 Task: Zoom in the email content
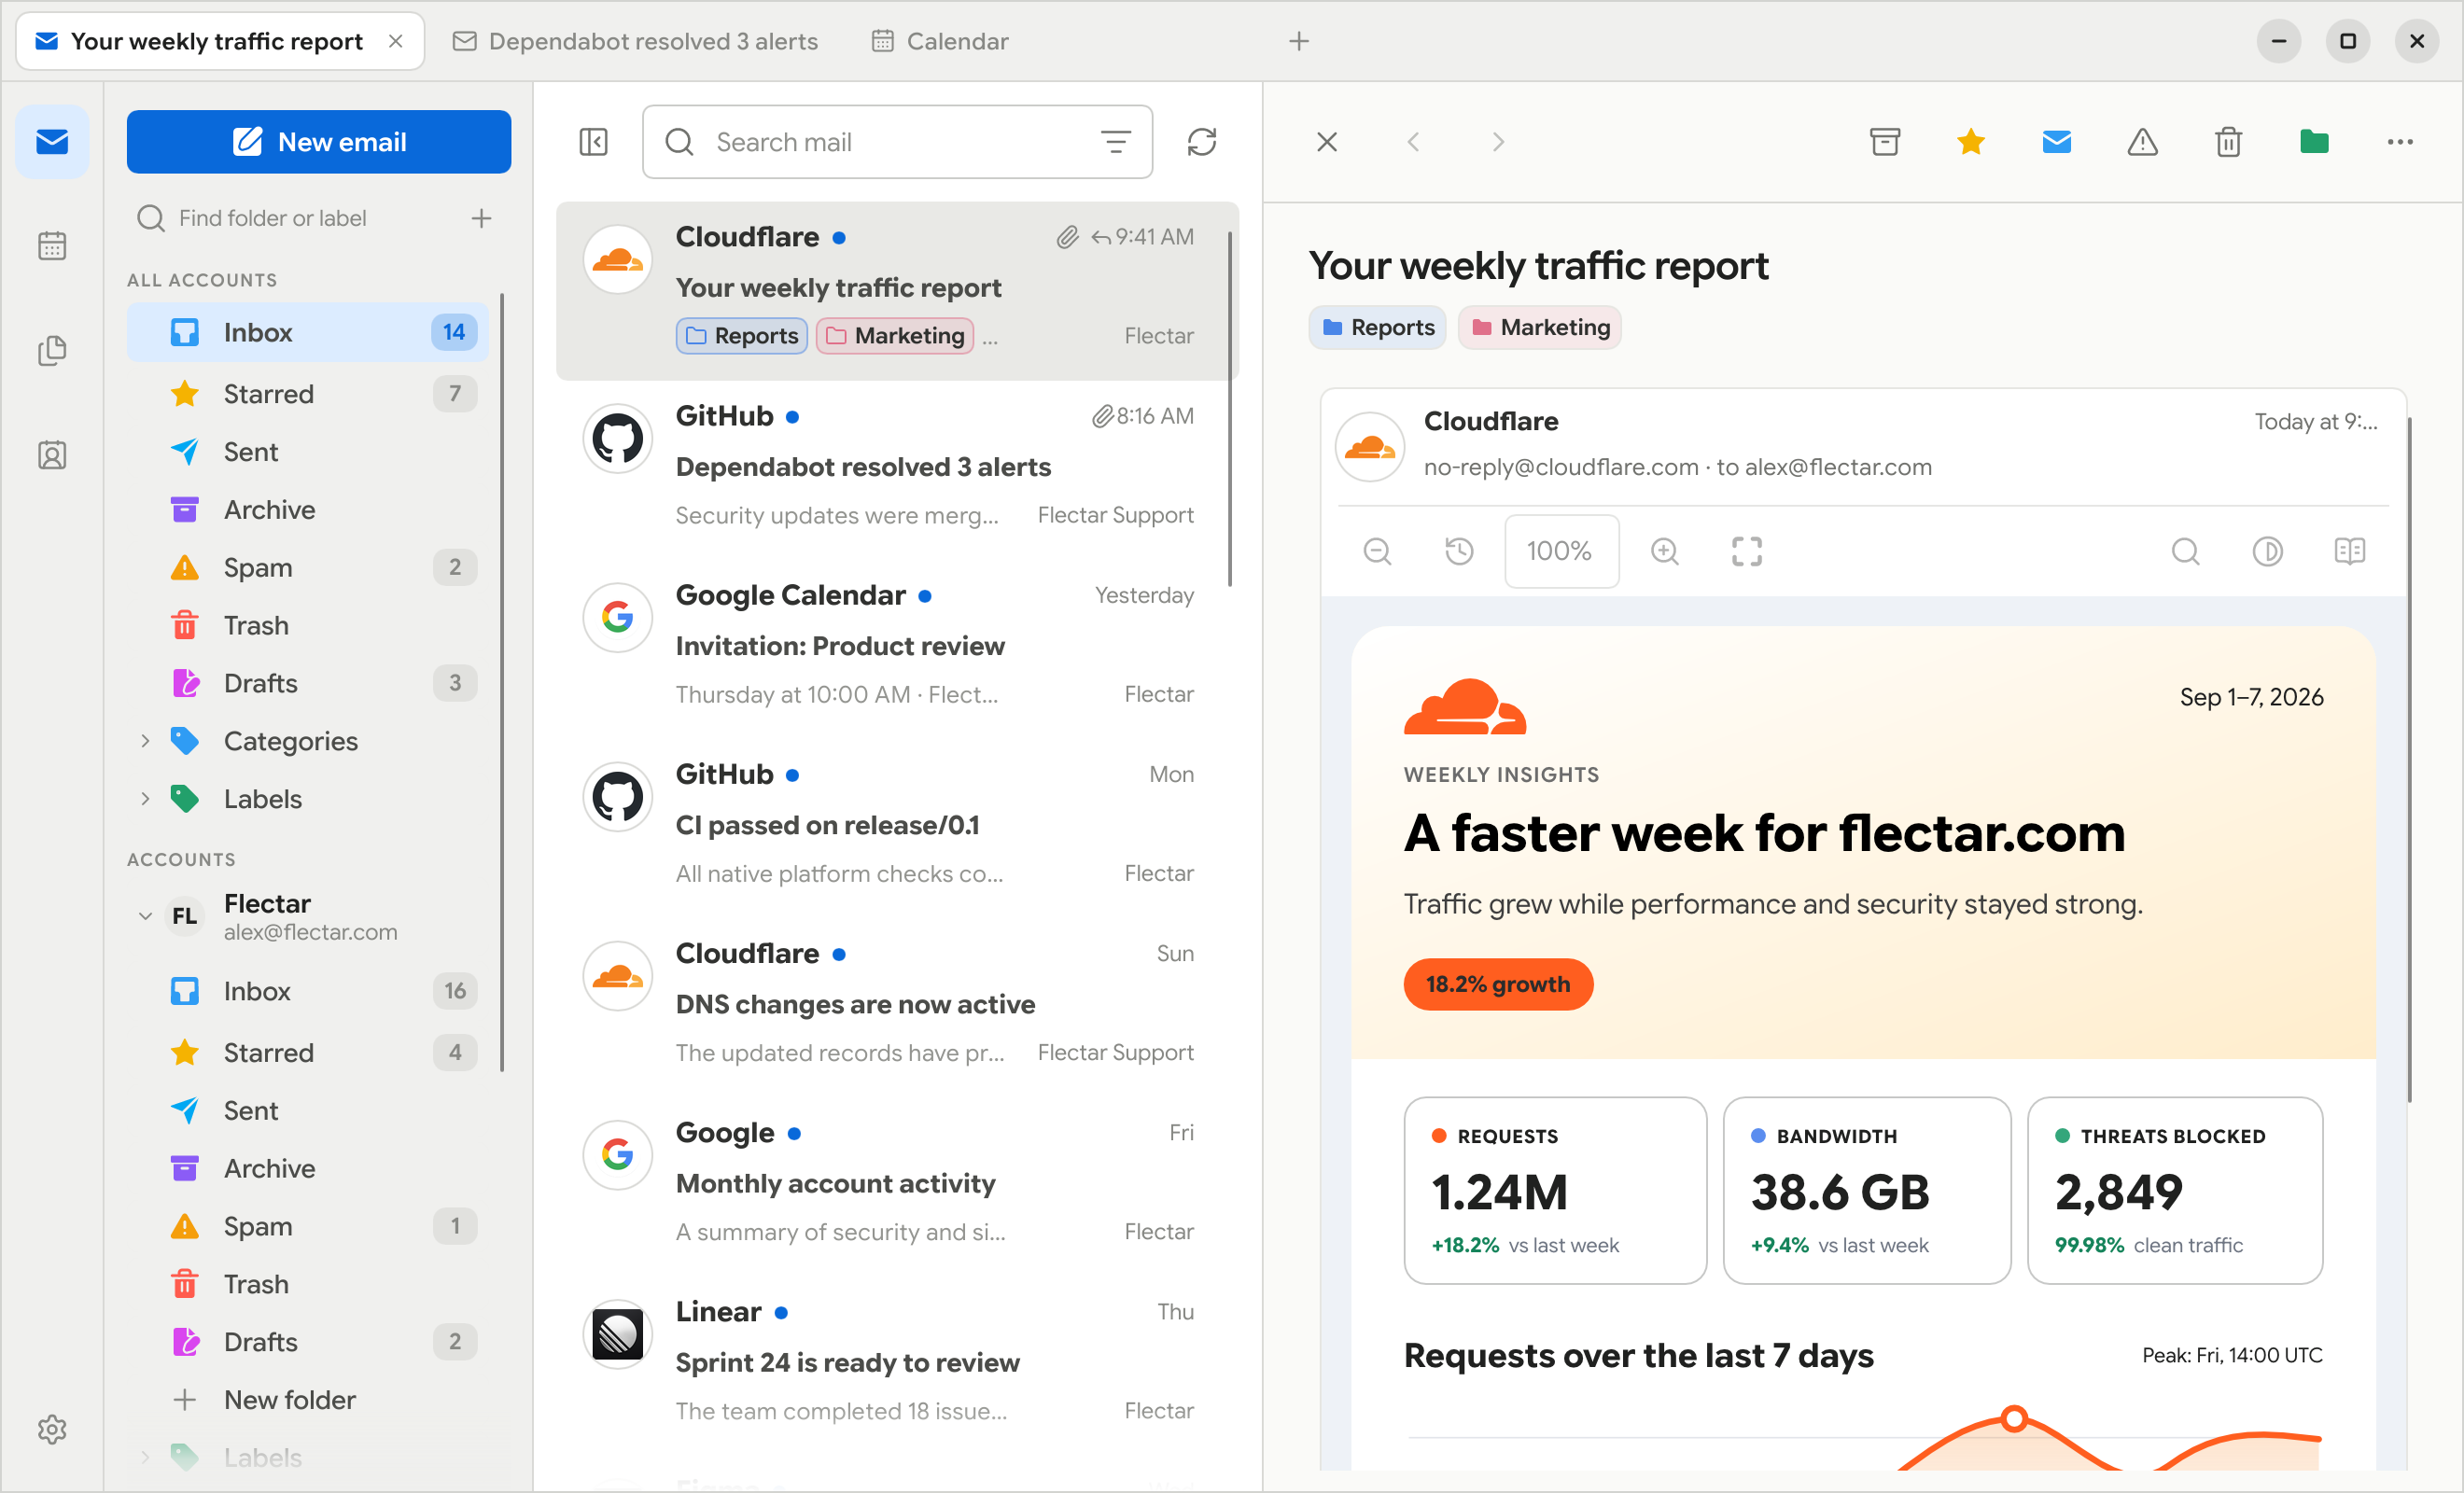pyautogui.click(x=1665, y=551)
